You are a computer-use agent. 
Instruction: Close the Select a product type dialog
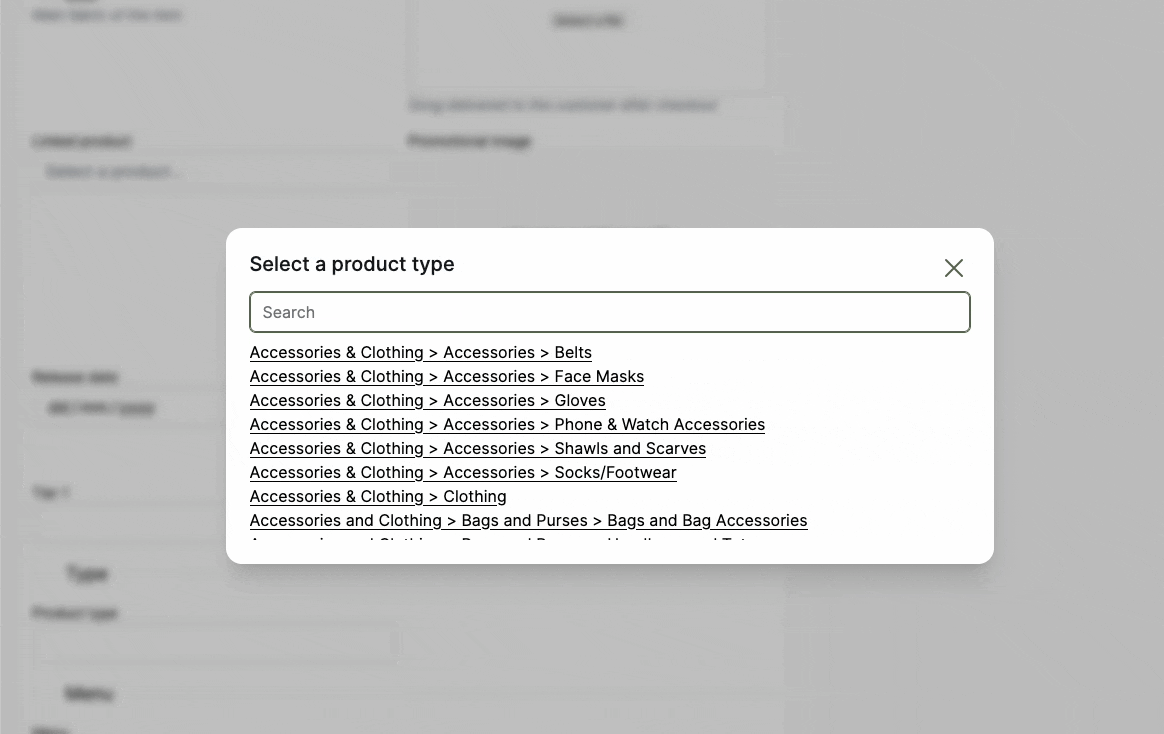pos(953,268)
